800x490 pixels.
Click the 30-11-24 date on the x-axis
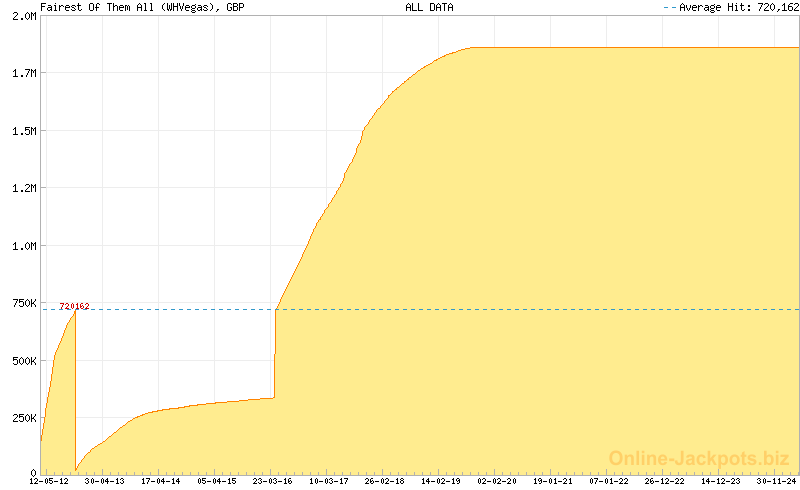coord(776,481)
